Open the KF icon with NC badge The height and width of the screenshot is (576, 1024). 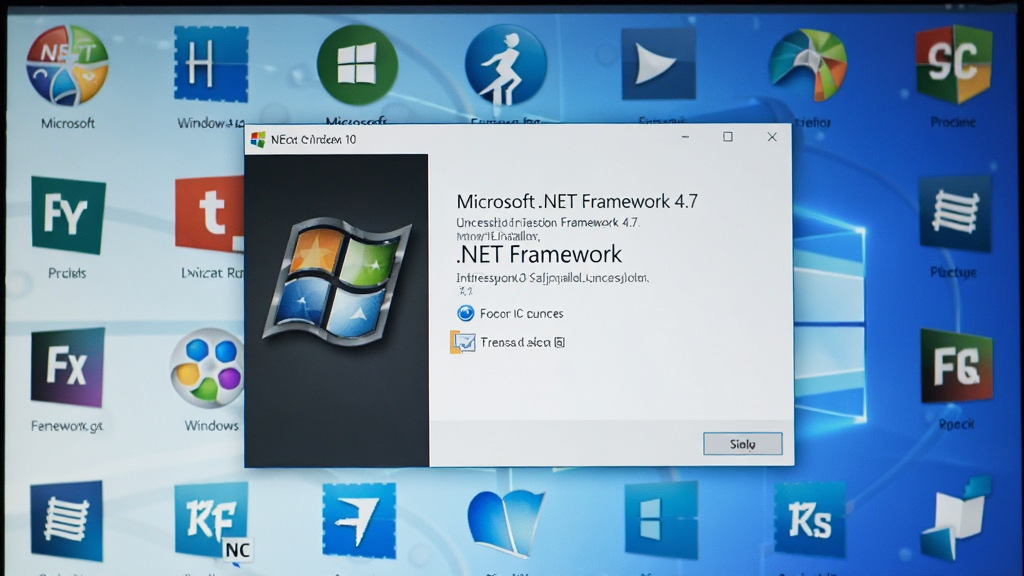[x=212, y=520]
